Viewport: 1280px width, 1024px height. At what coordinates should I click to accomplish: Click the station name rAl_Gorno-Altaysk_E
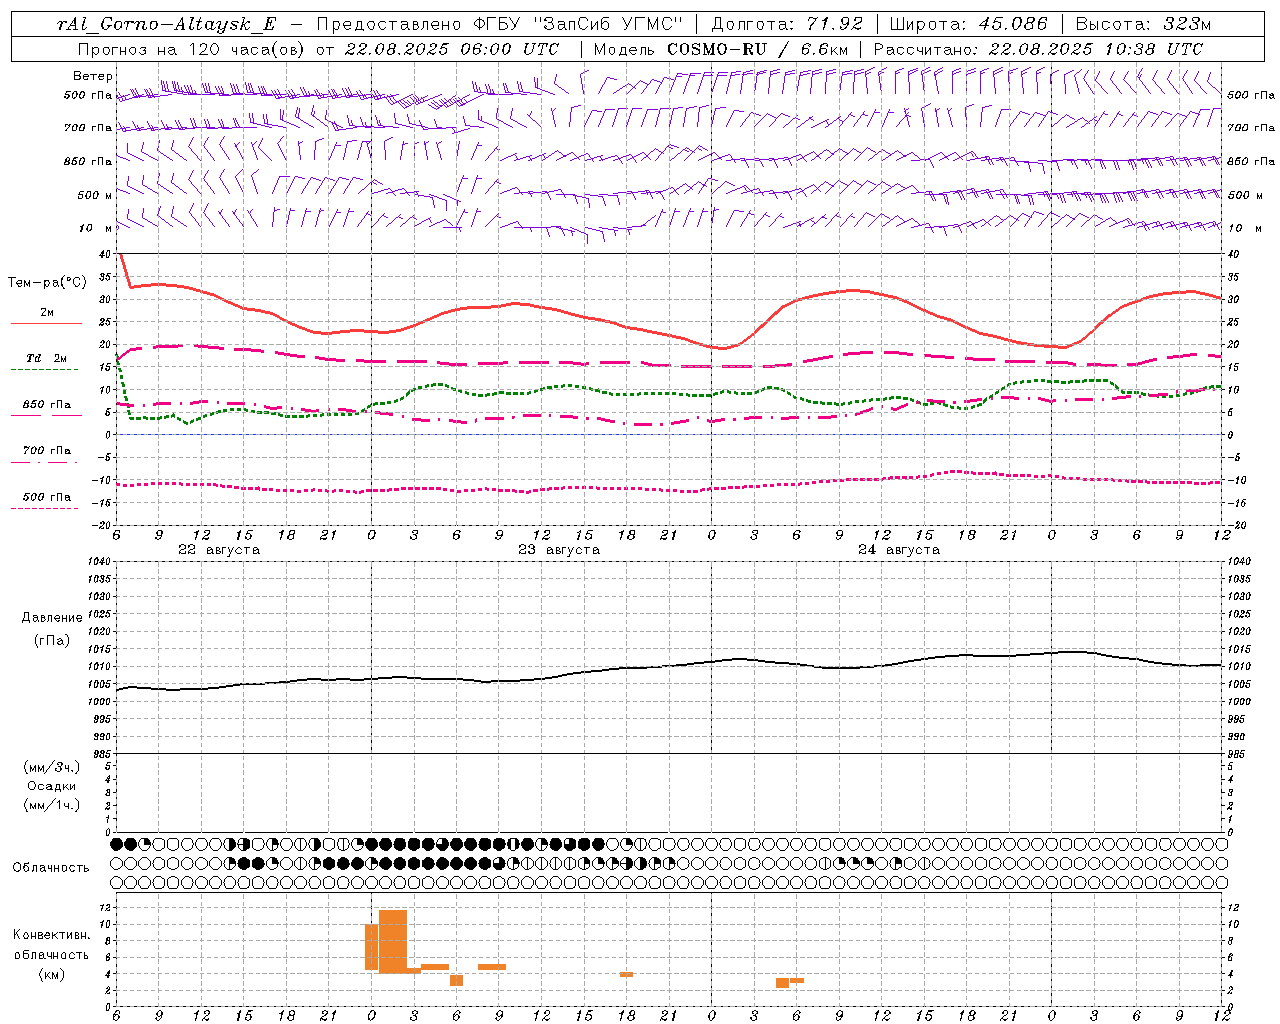(166, 24)
